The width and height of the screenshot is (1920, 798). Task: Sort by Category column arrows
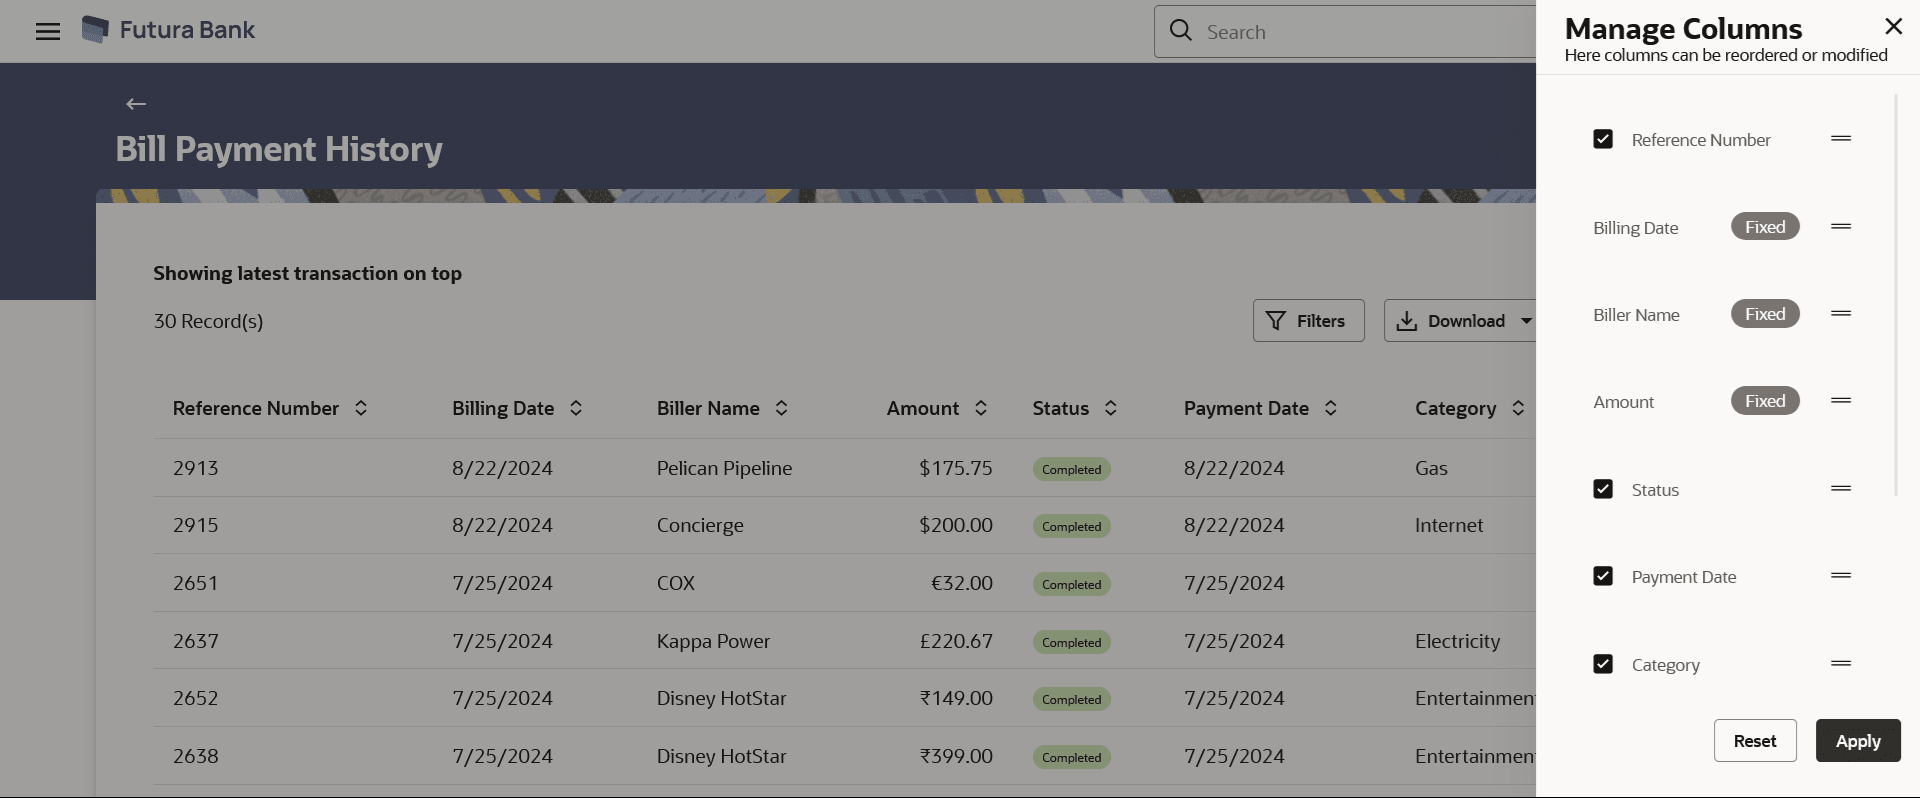[x=1518, y=408]
